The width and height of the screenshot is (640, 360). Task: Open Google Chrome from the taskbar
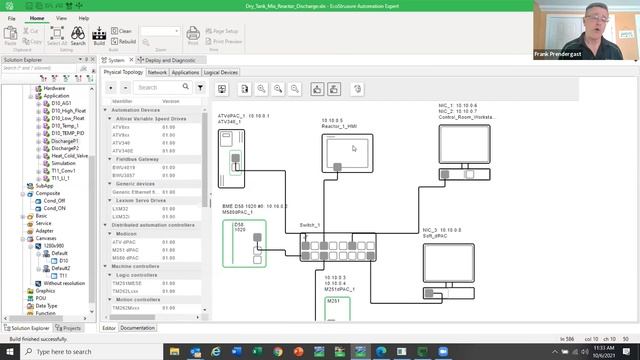pos(278,351)
